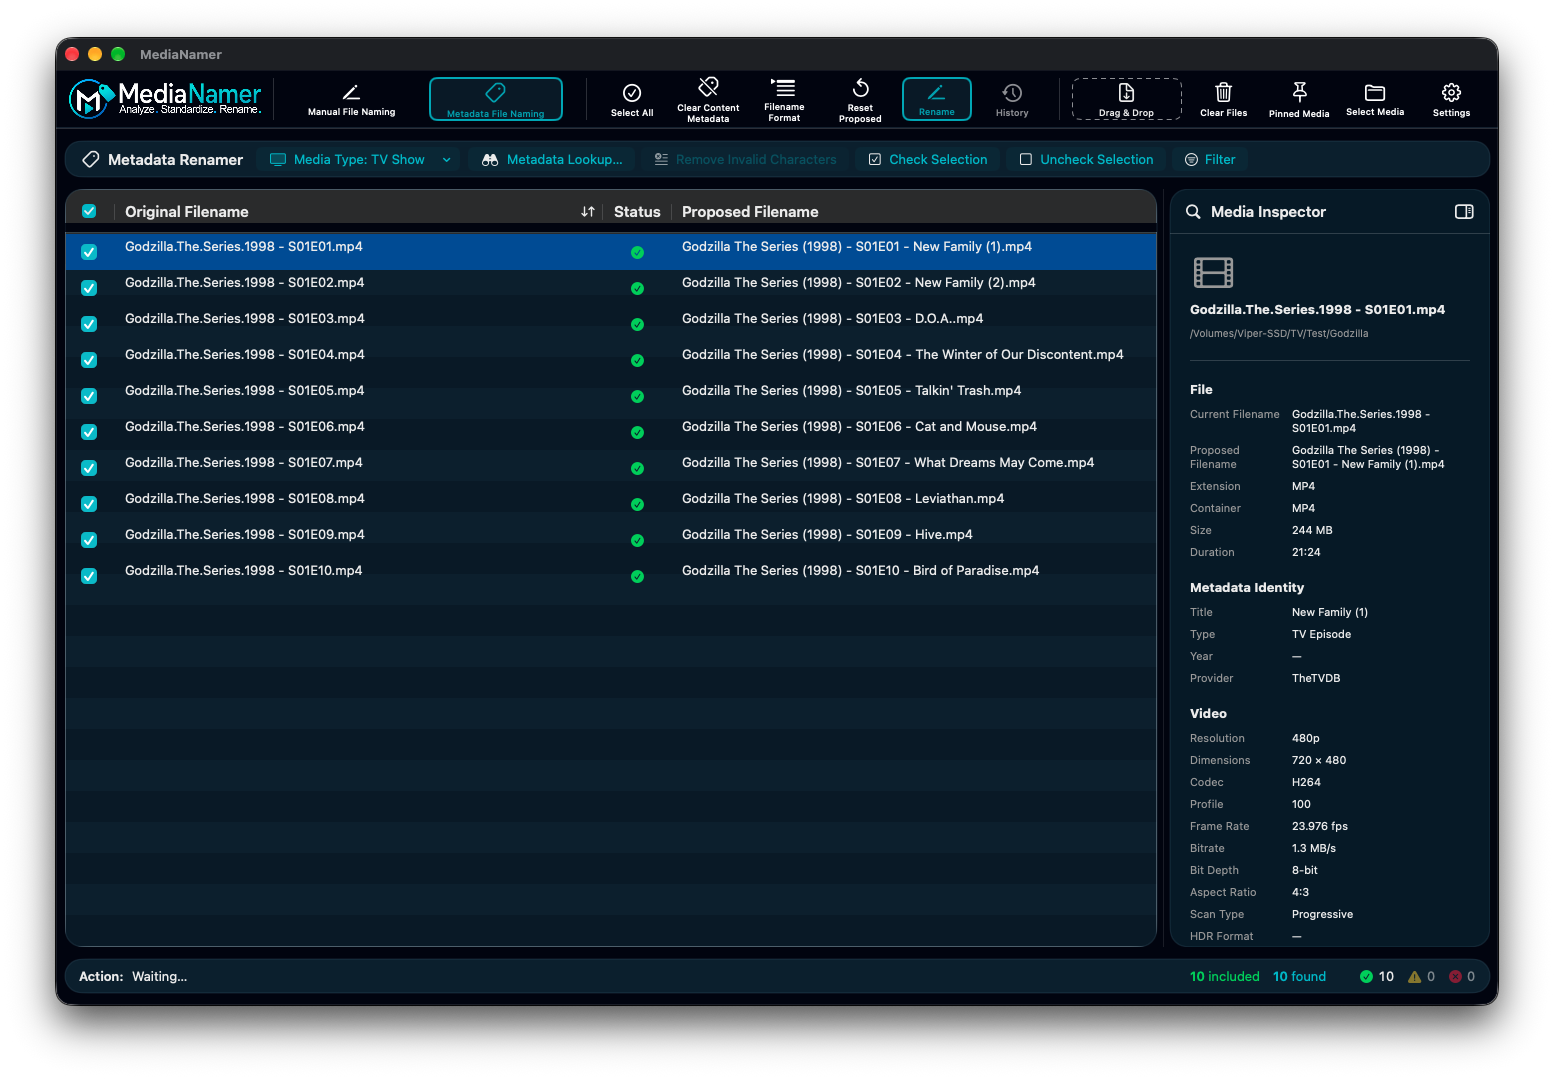
Task: Click the green success count in status bar
Action: [x=1376, y=976]
